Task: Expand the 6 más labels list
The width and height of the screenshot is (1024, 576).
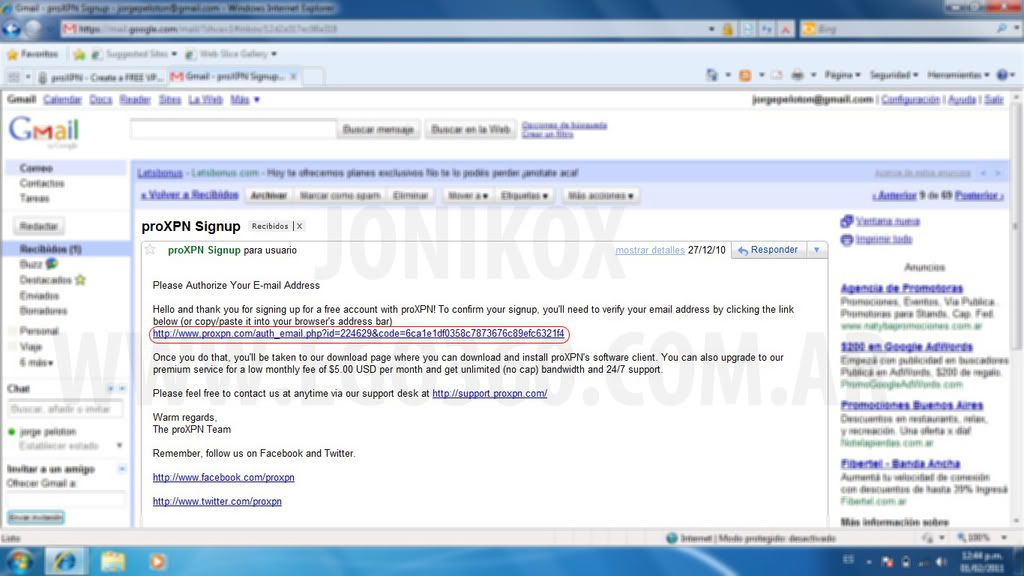Action: [x=37, y=362]
